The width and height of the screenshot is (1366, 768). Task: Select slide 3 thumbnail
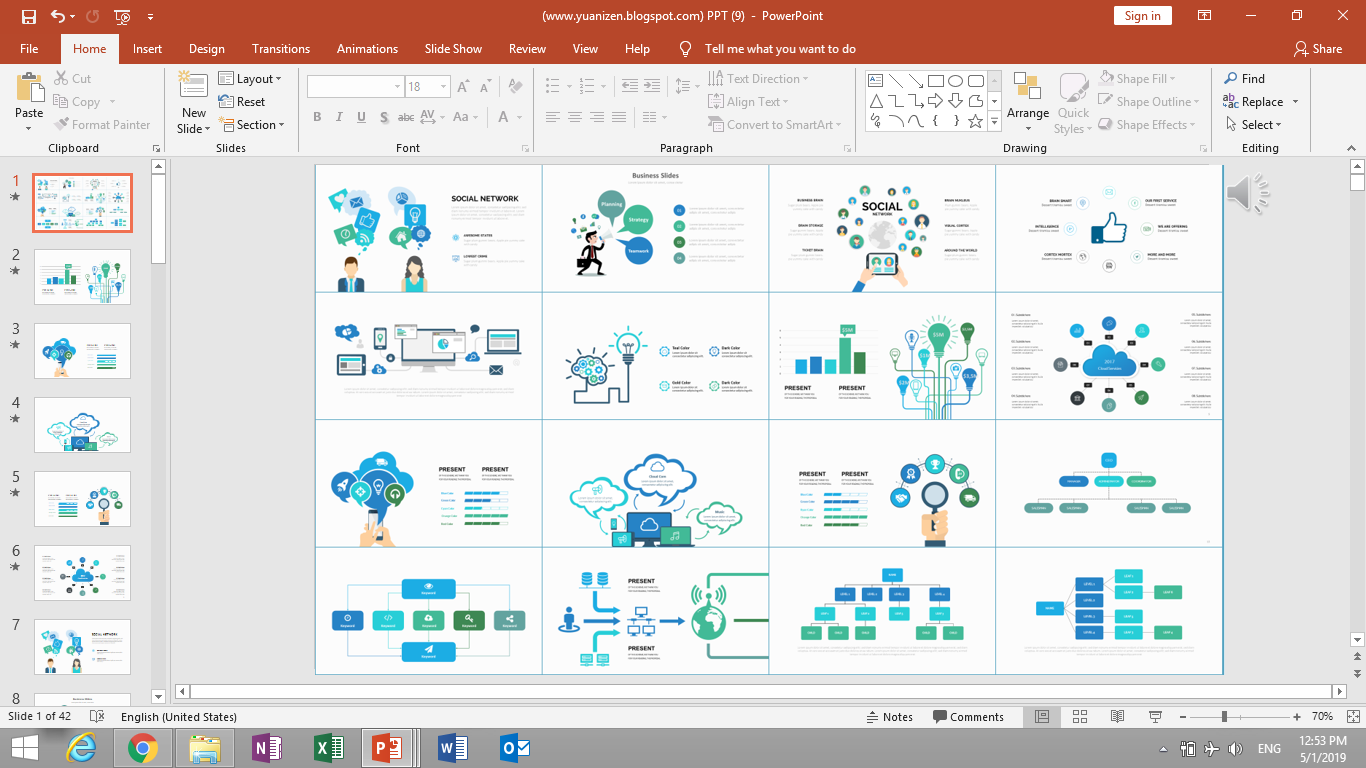(x=83, y=351)
